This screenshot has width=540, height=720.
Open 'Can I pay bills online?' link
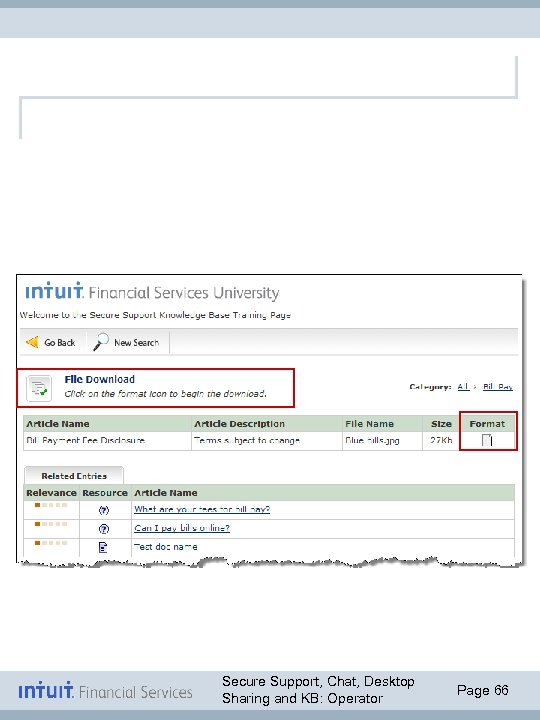[182, 528]
